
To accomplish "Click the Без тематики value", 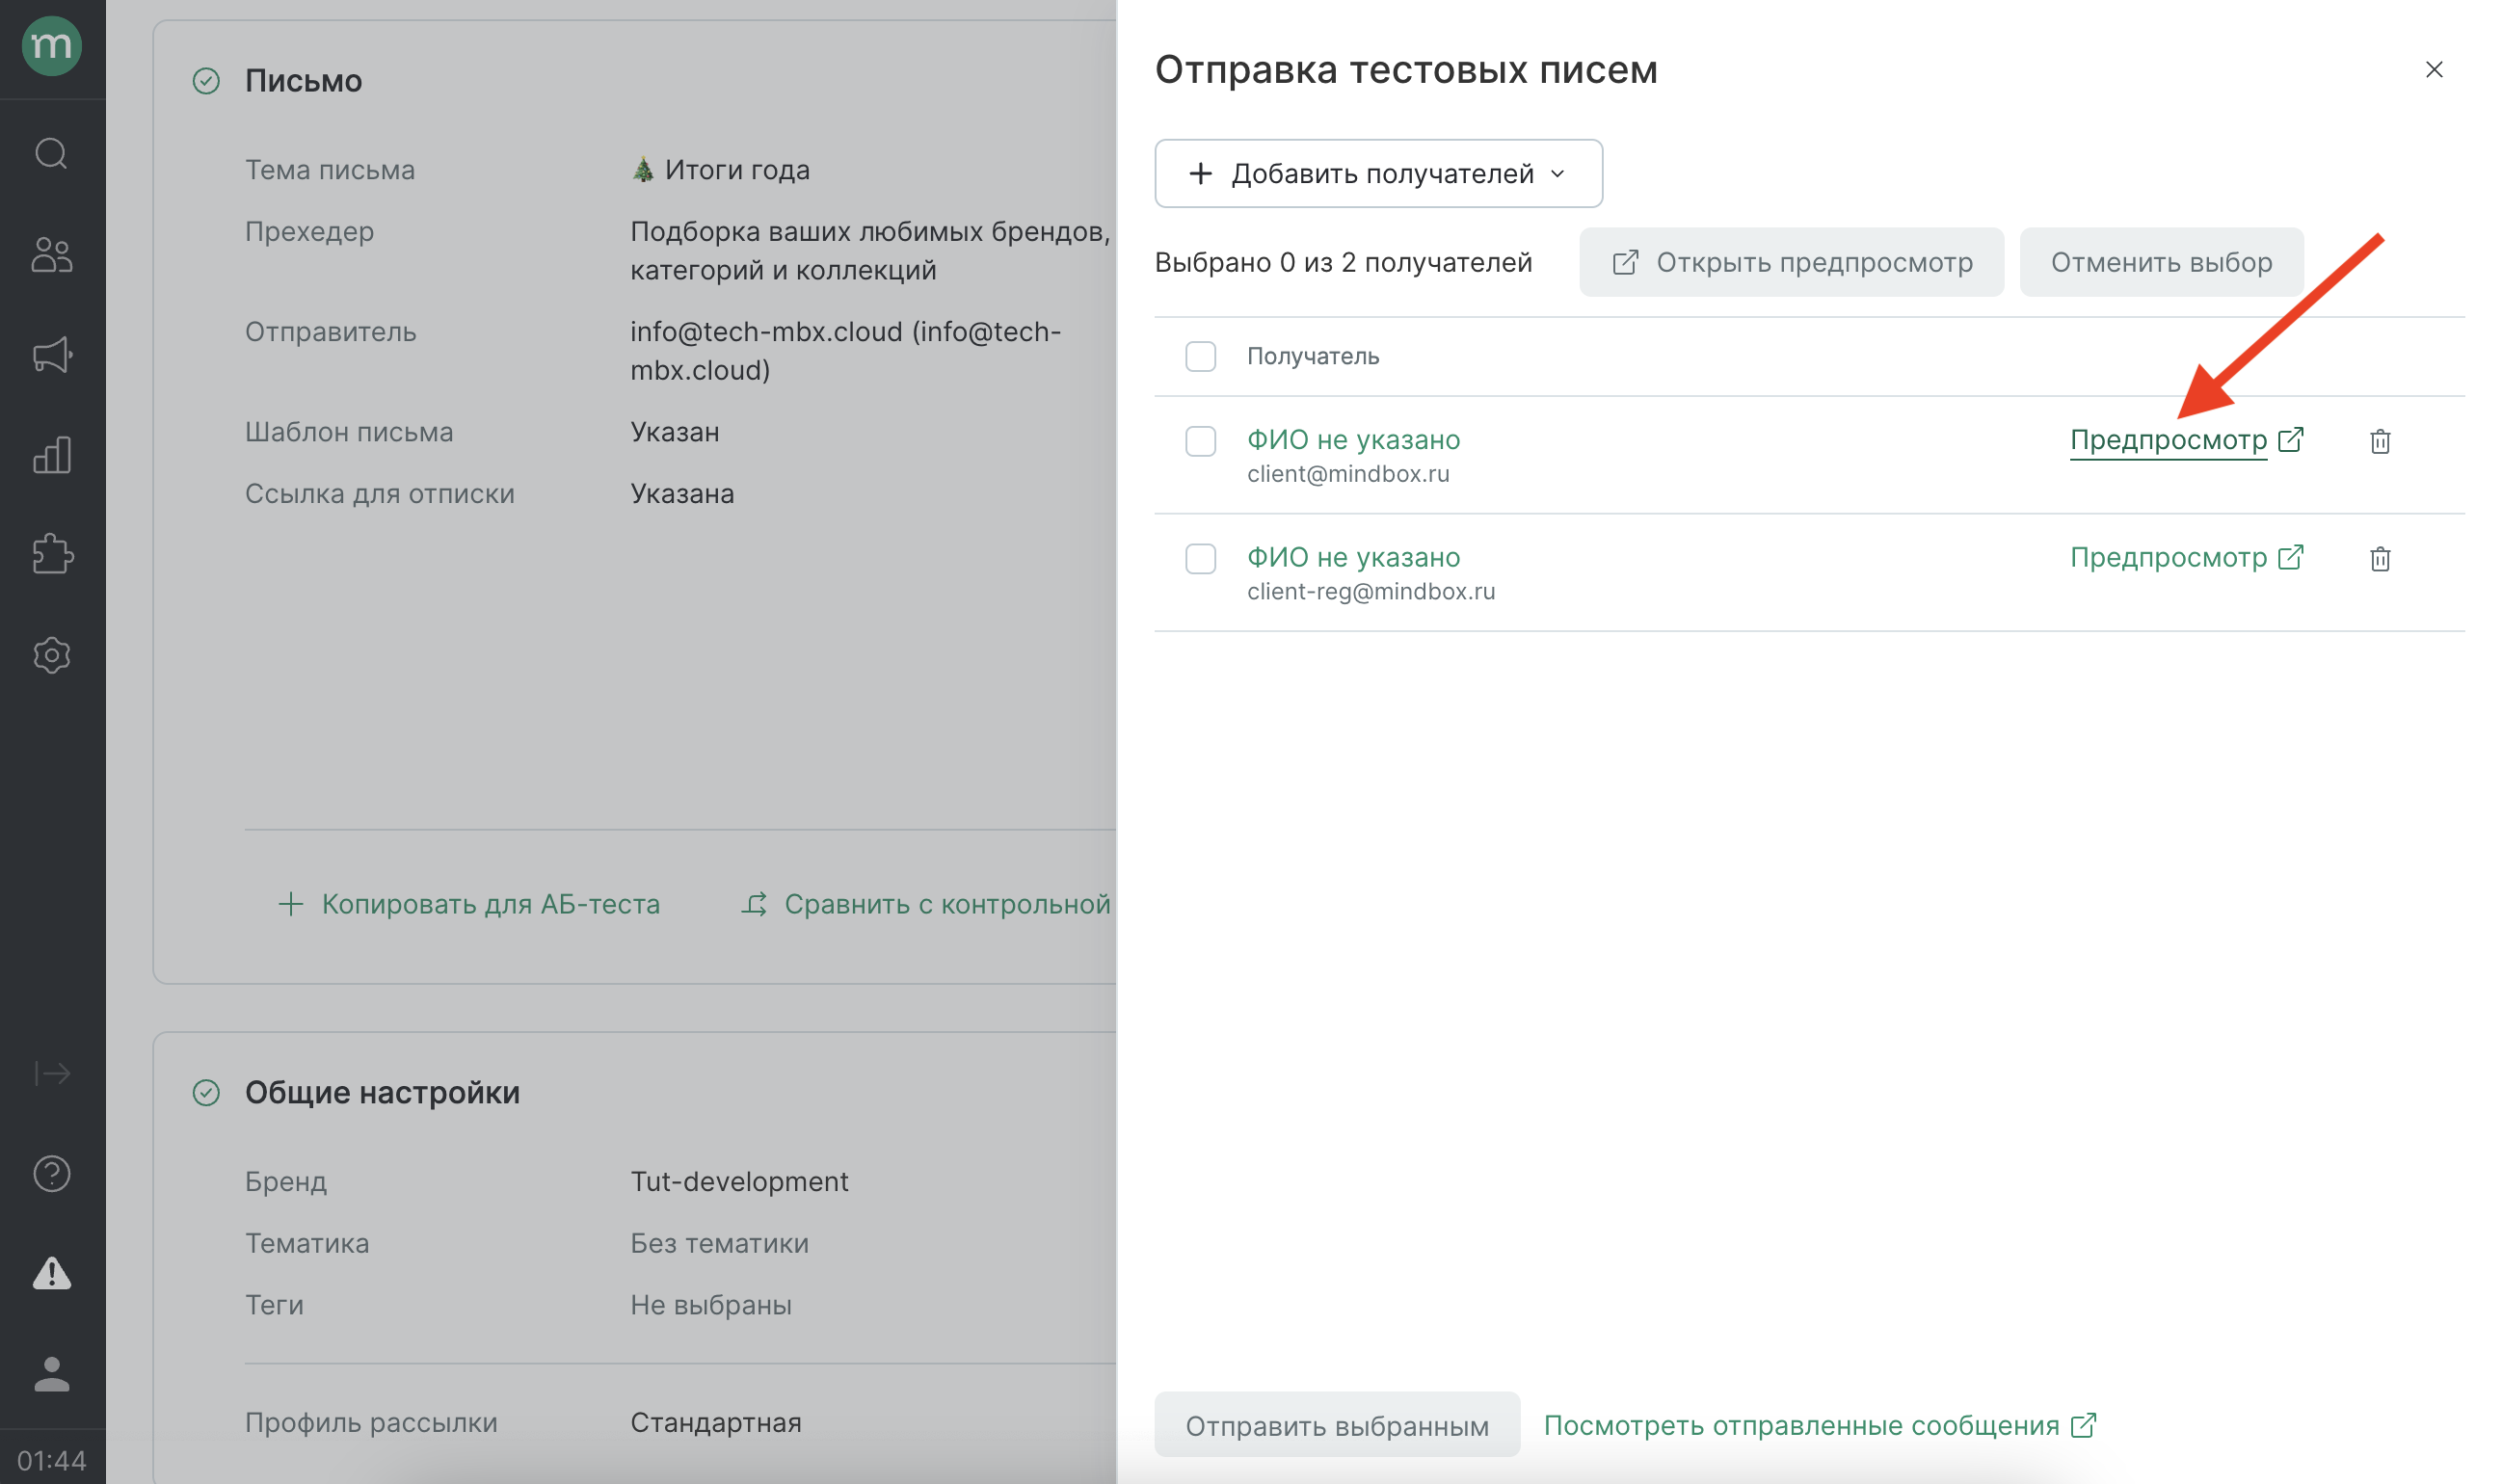I will click(x=719, y=1243).
